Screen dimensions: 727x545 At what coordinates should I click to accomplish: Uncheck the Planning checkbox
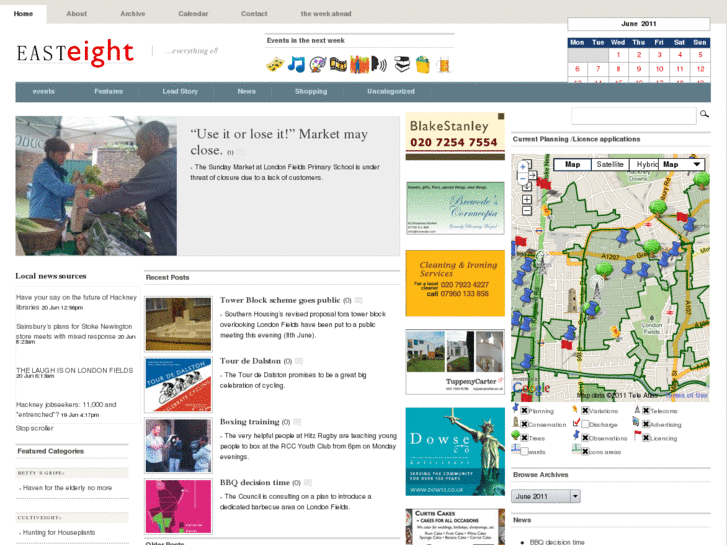pyautogui.click(x=524, y=411)
